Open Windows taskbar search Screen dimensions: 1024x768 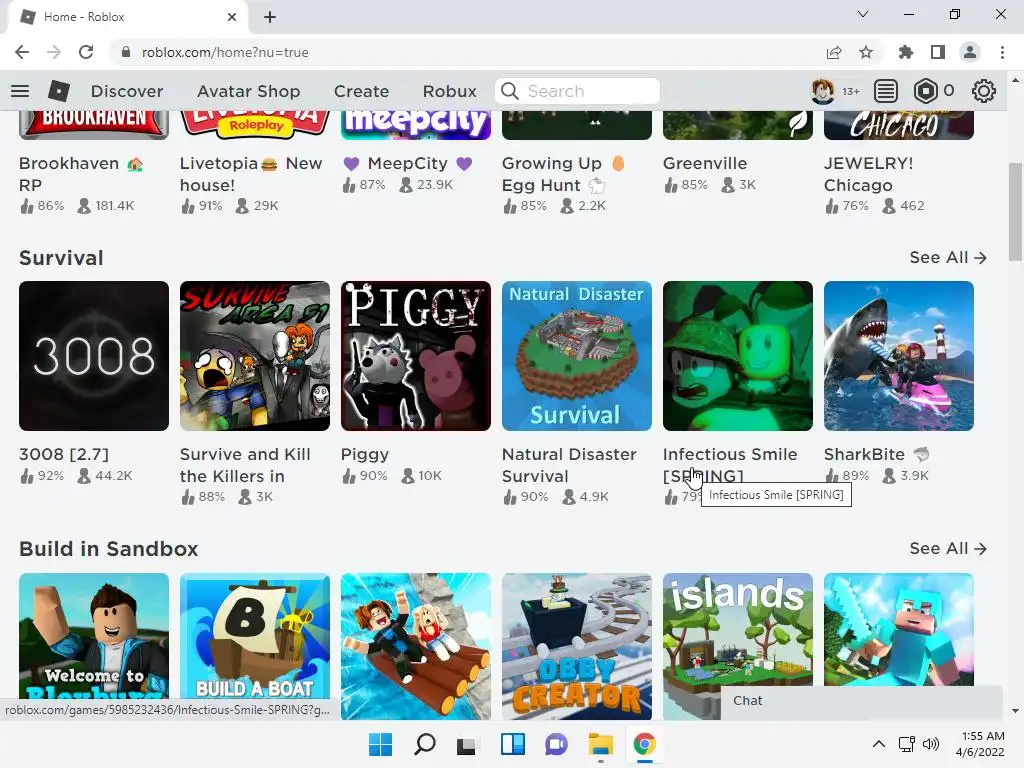pos(424,744)
